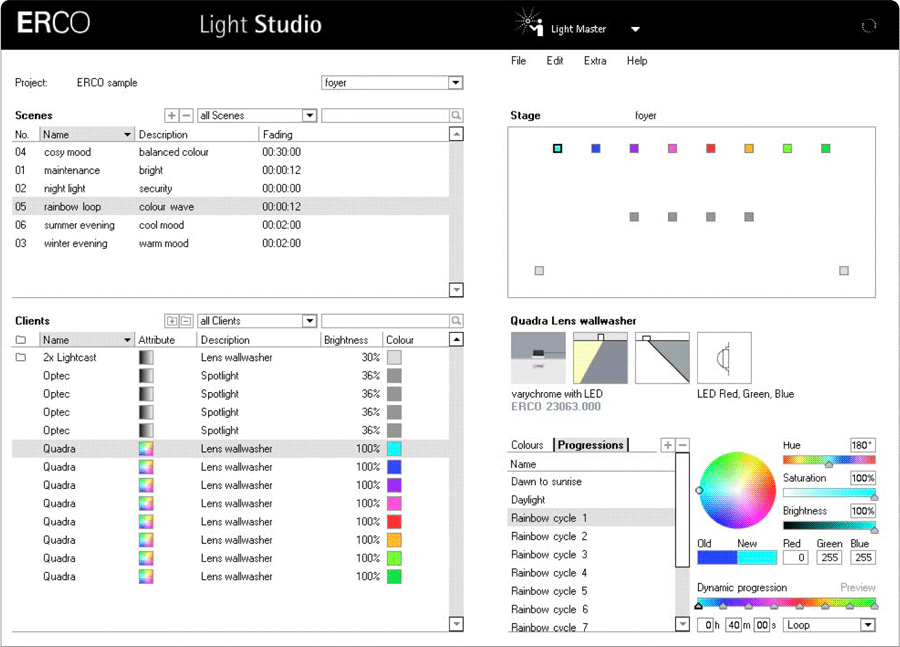Open the Loop progression mode dropdown
Screen dimensions: 900x647
coord(868,625)
